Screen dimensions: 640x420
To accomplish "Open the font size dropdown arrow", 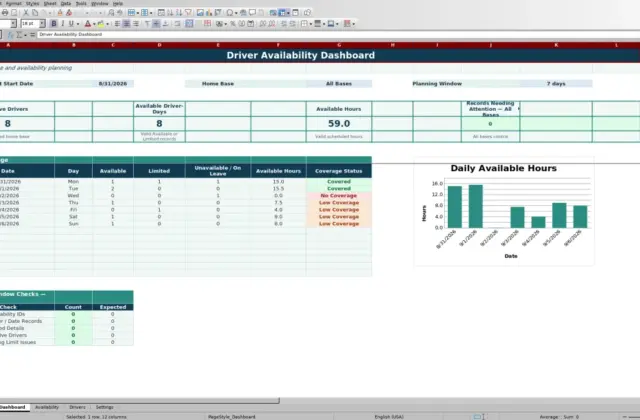I will pos(42,24).
